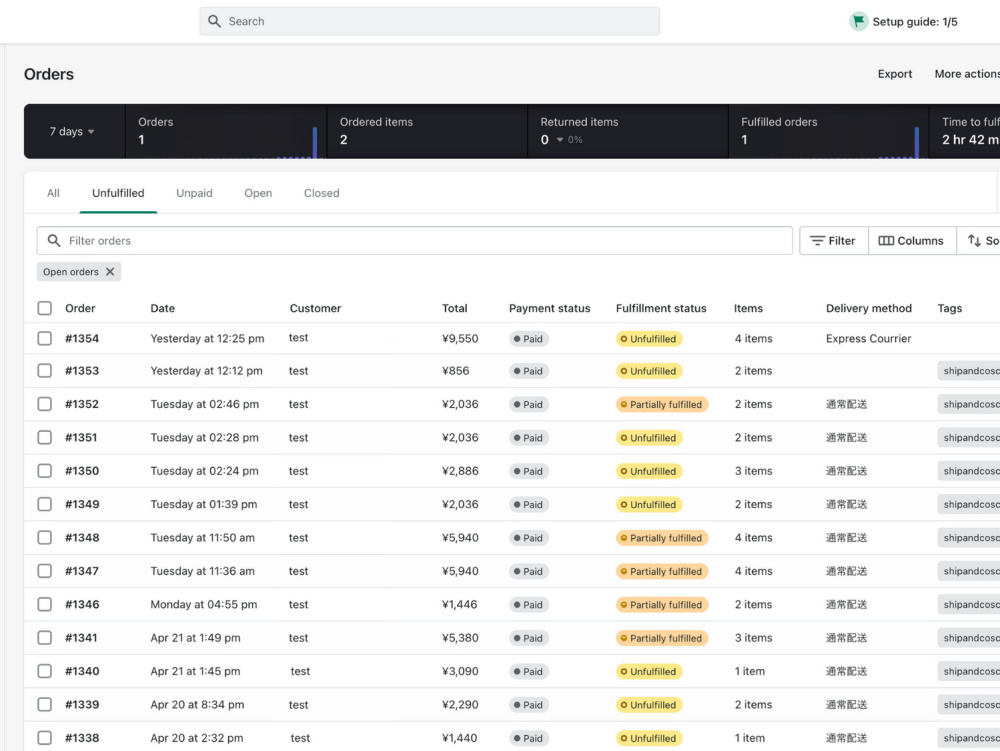Open the Columns layout picker
Viewport: 1000px width, 751px height.
[911, 241]
